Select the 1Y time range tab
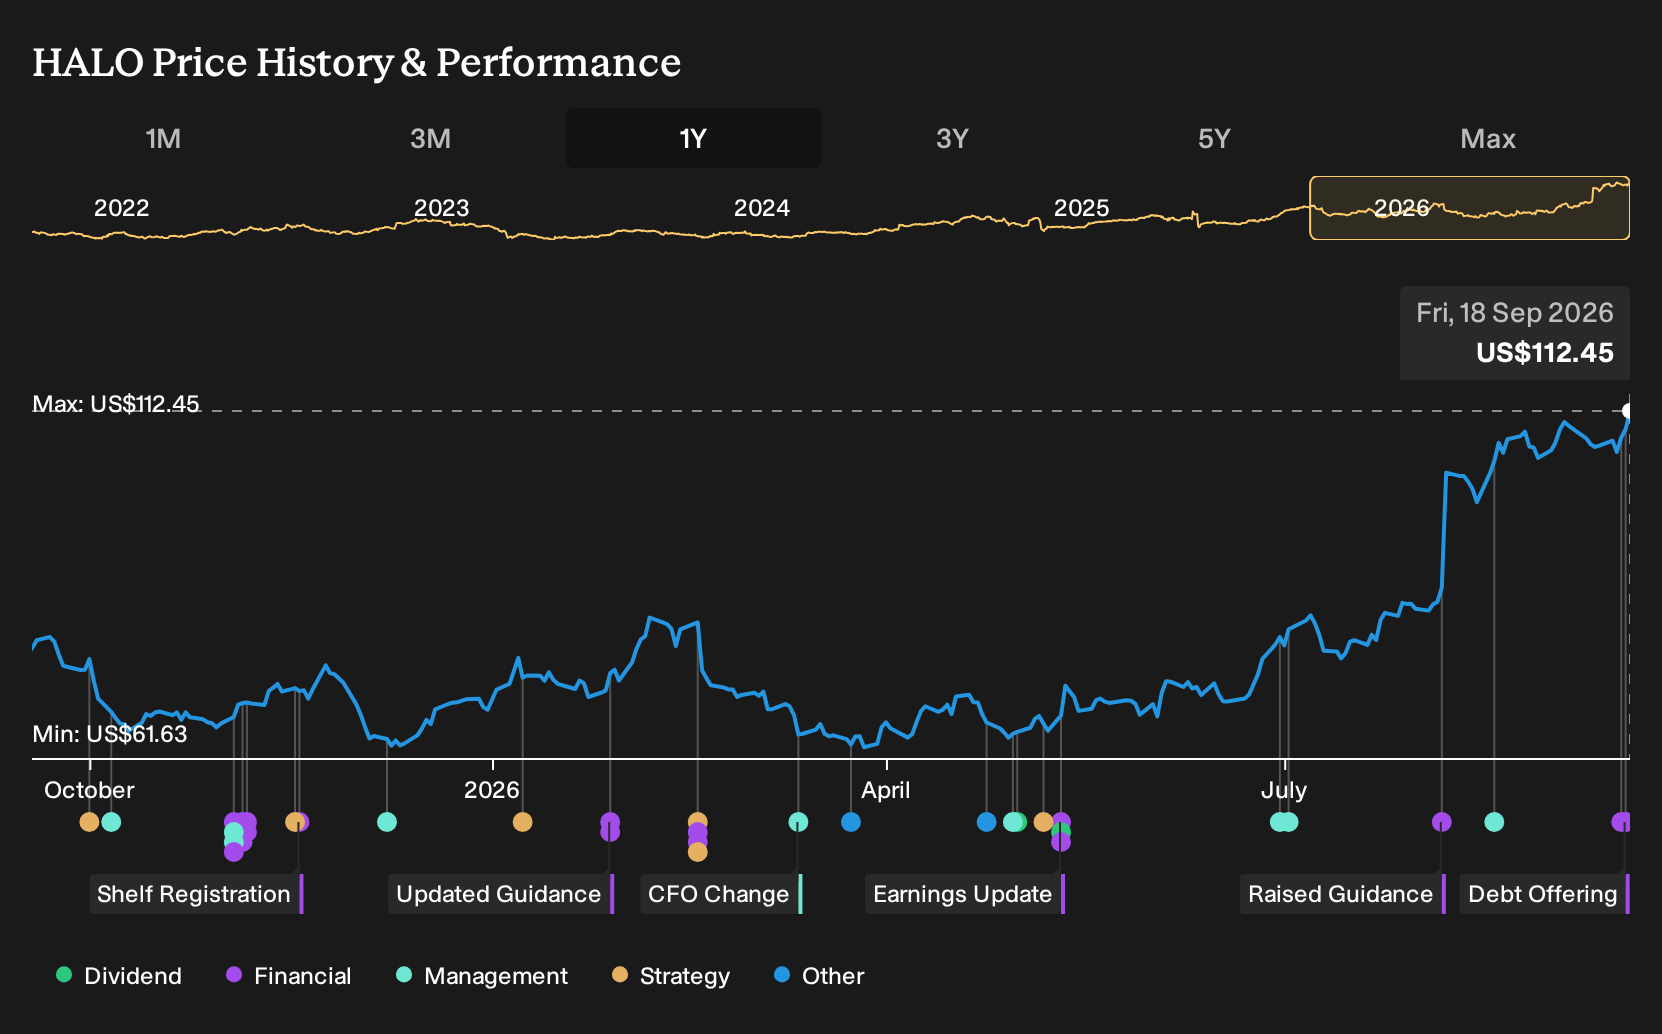This screenshot has width=1662, height=1034. (694, 138)
